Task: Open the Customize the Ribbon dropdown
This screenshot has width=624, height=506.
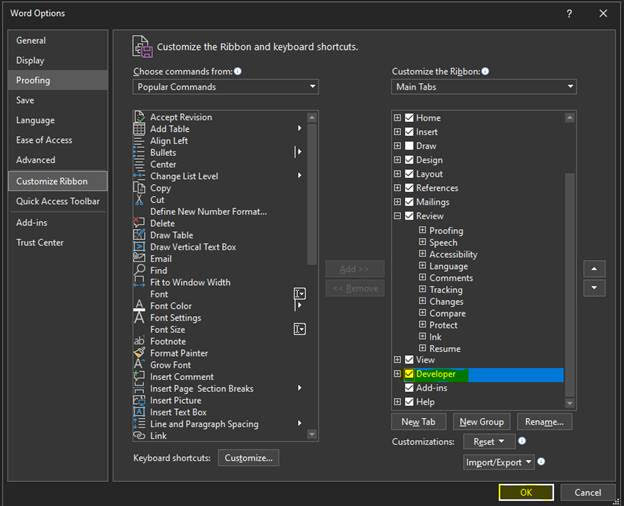Action: (484, 87)
